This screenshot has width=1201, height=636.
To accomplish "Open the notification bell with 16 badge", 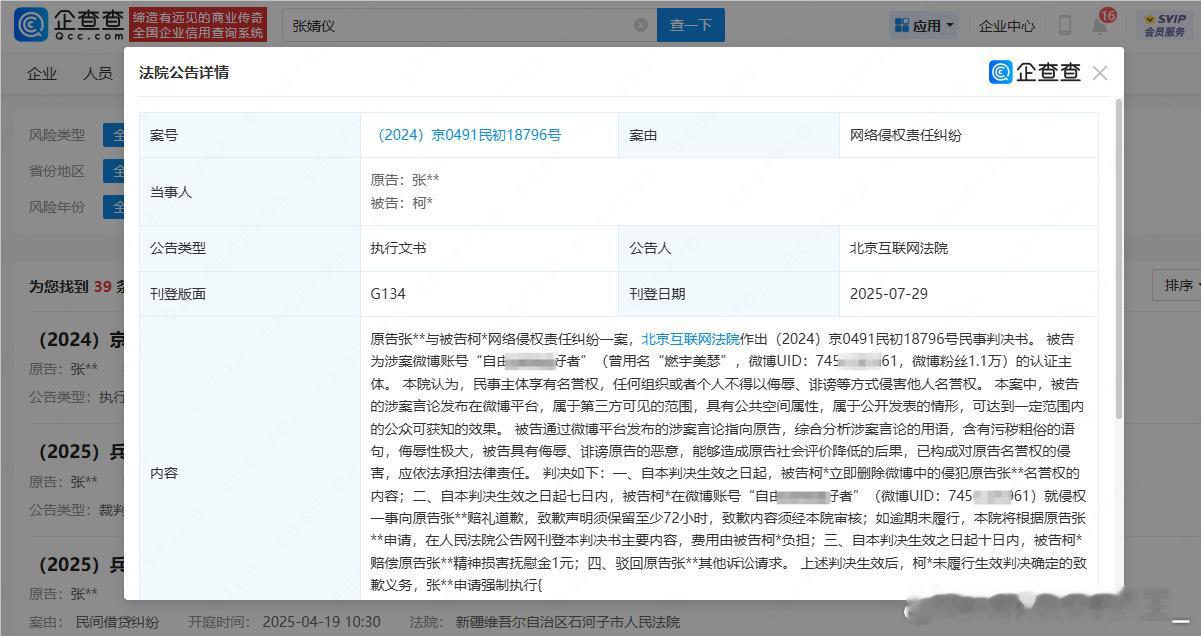I will [x=1100, y=25].
